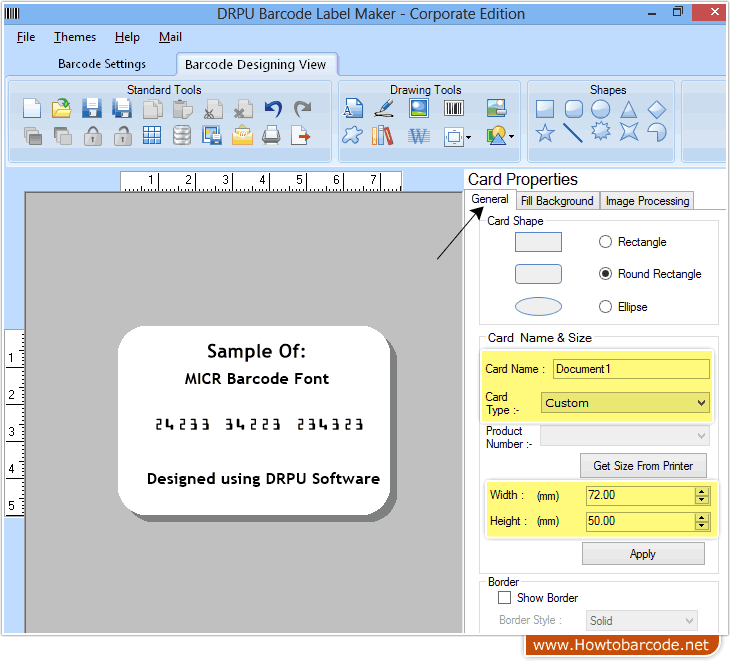Click the Width value field

click(x=641, y=495)
